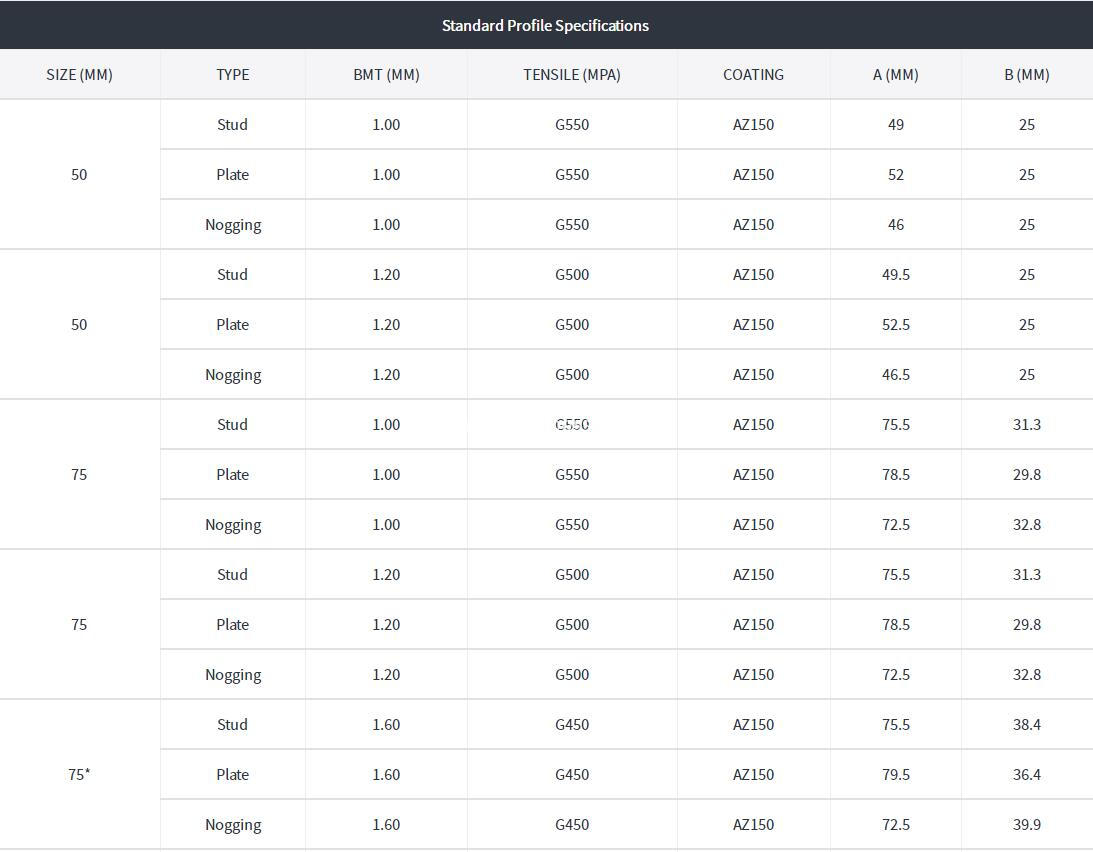Select the 75* size cell
This screenshot has width=1093, height=852.
79,774
